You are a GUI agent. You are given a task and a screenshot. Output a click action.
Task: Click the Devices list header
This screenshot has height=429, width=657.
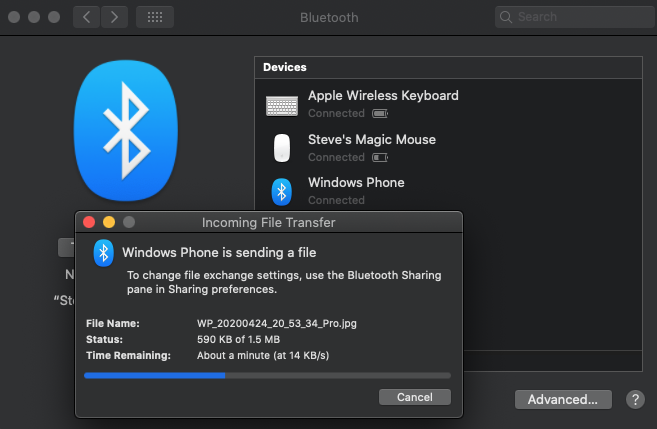448,67
